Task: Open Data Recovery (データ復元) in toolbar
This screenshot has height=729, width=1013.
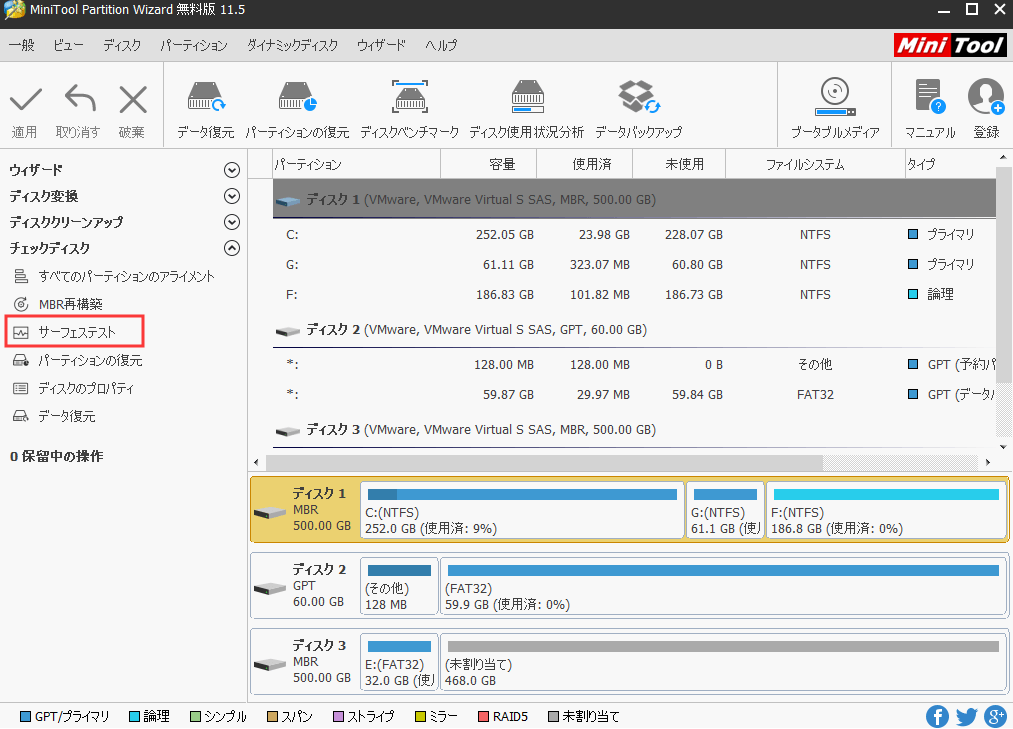Action: click(205, 97)
